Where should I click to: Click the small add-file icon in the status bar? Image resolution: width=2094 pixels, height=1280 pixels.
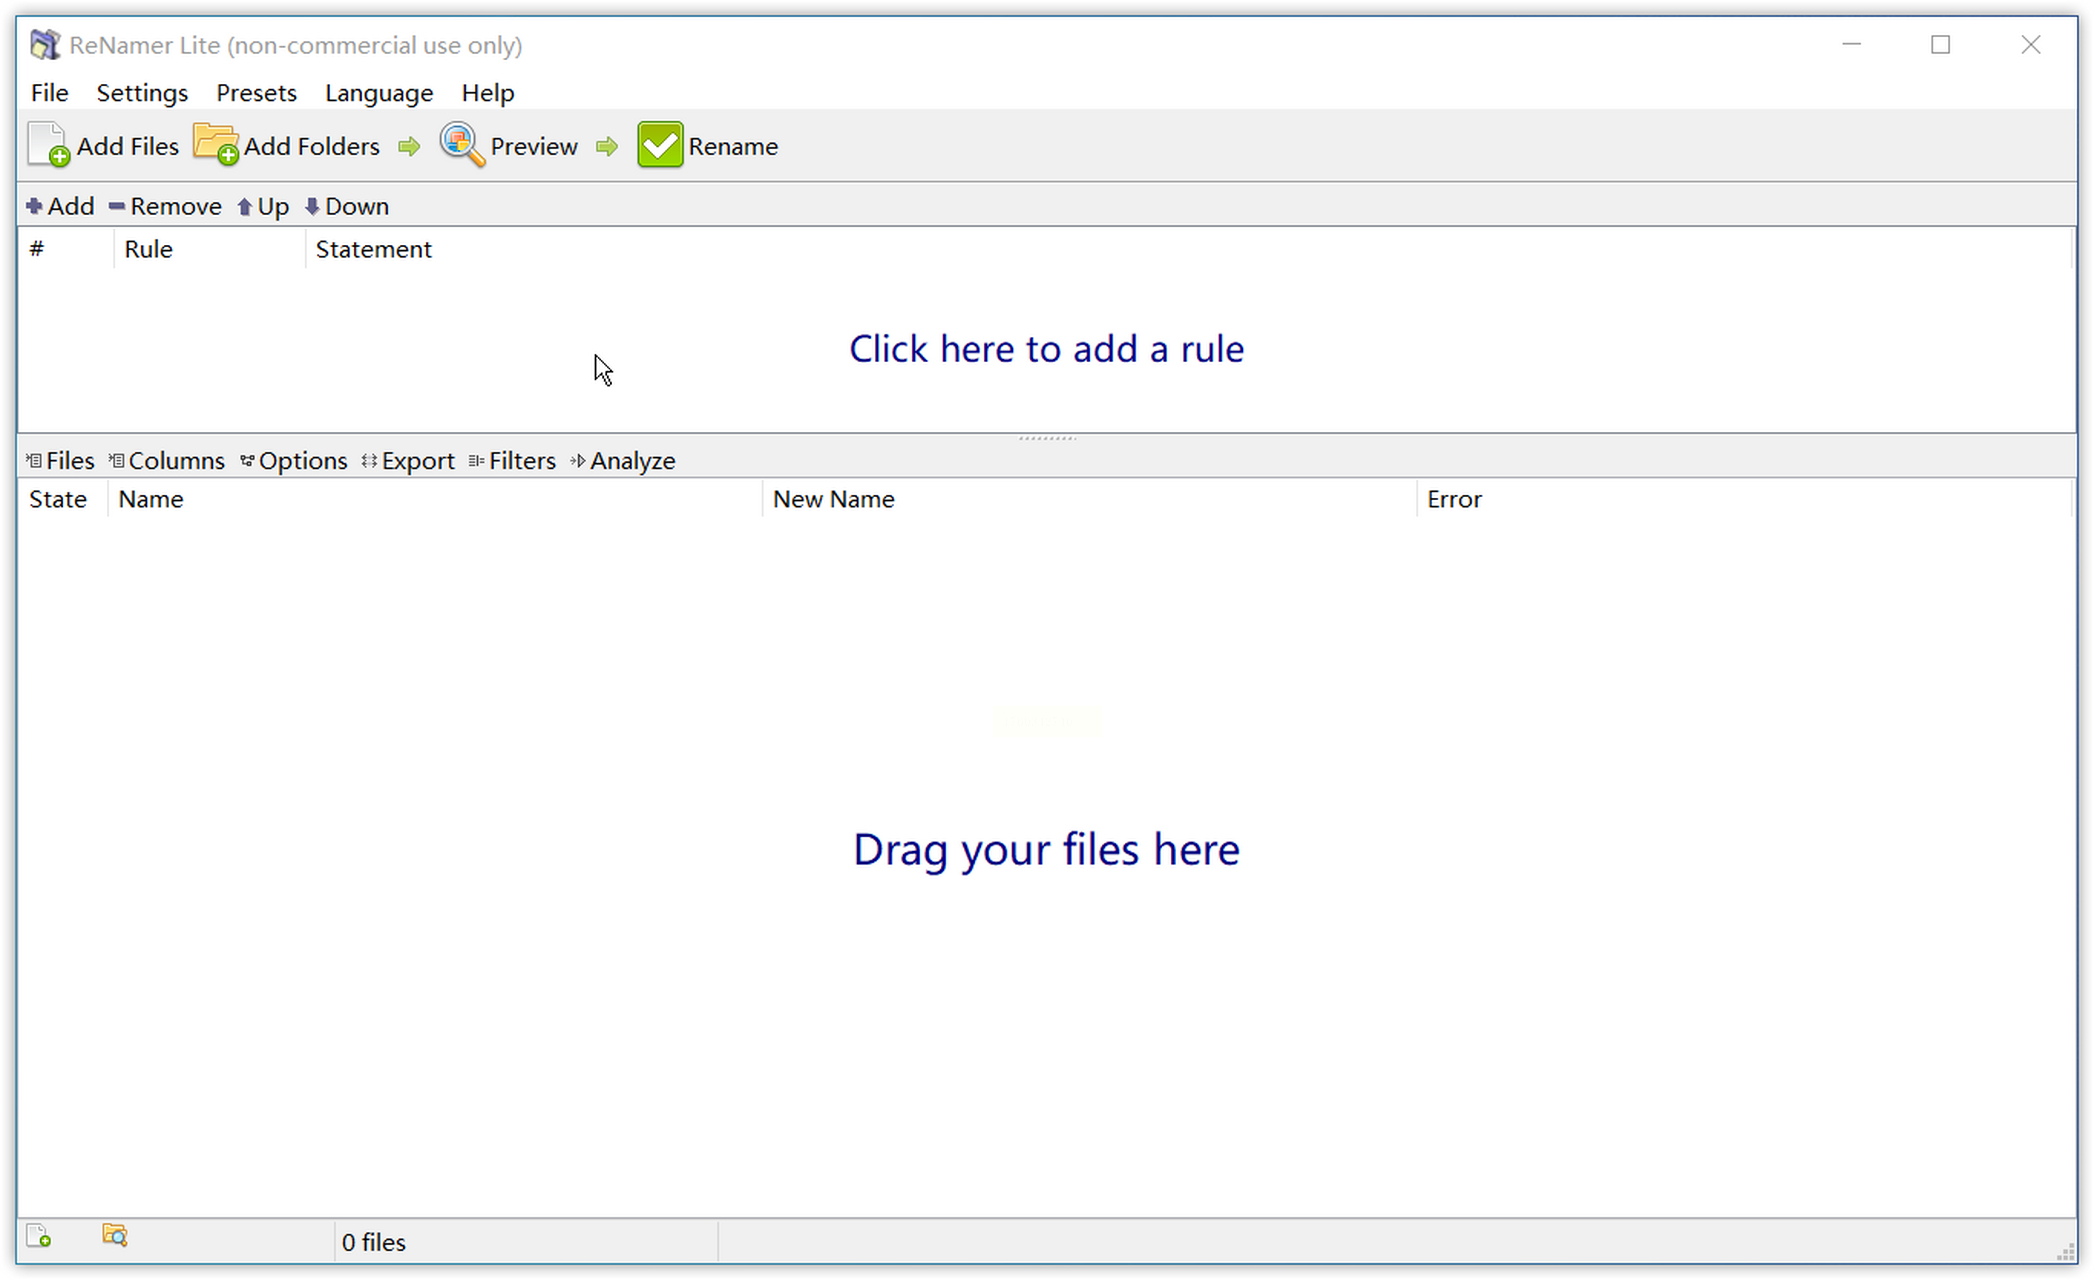click(x=39, y=1237)
